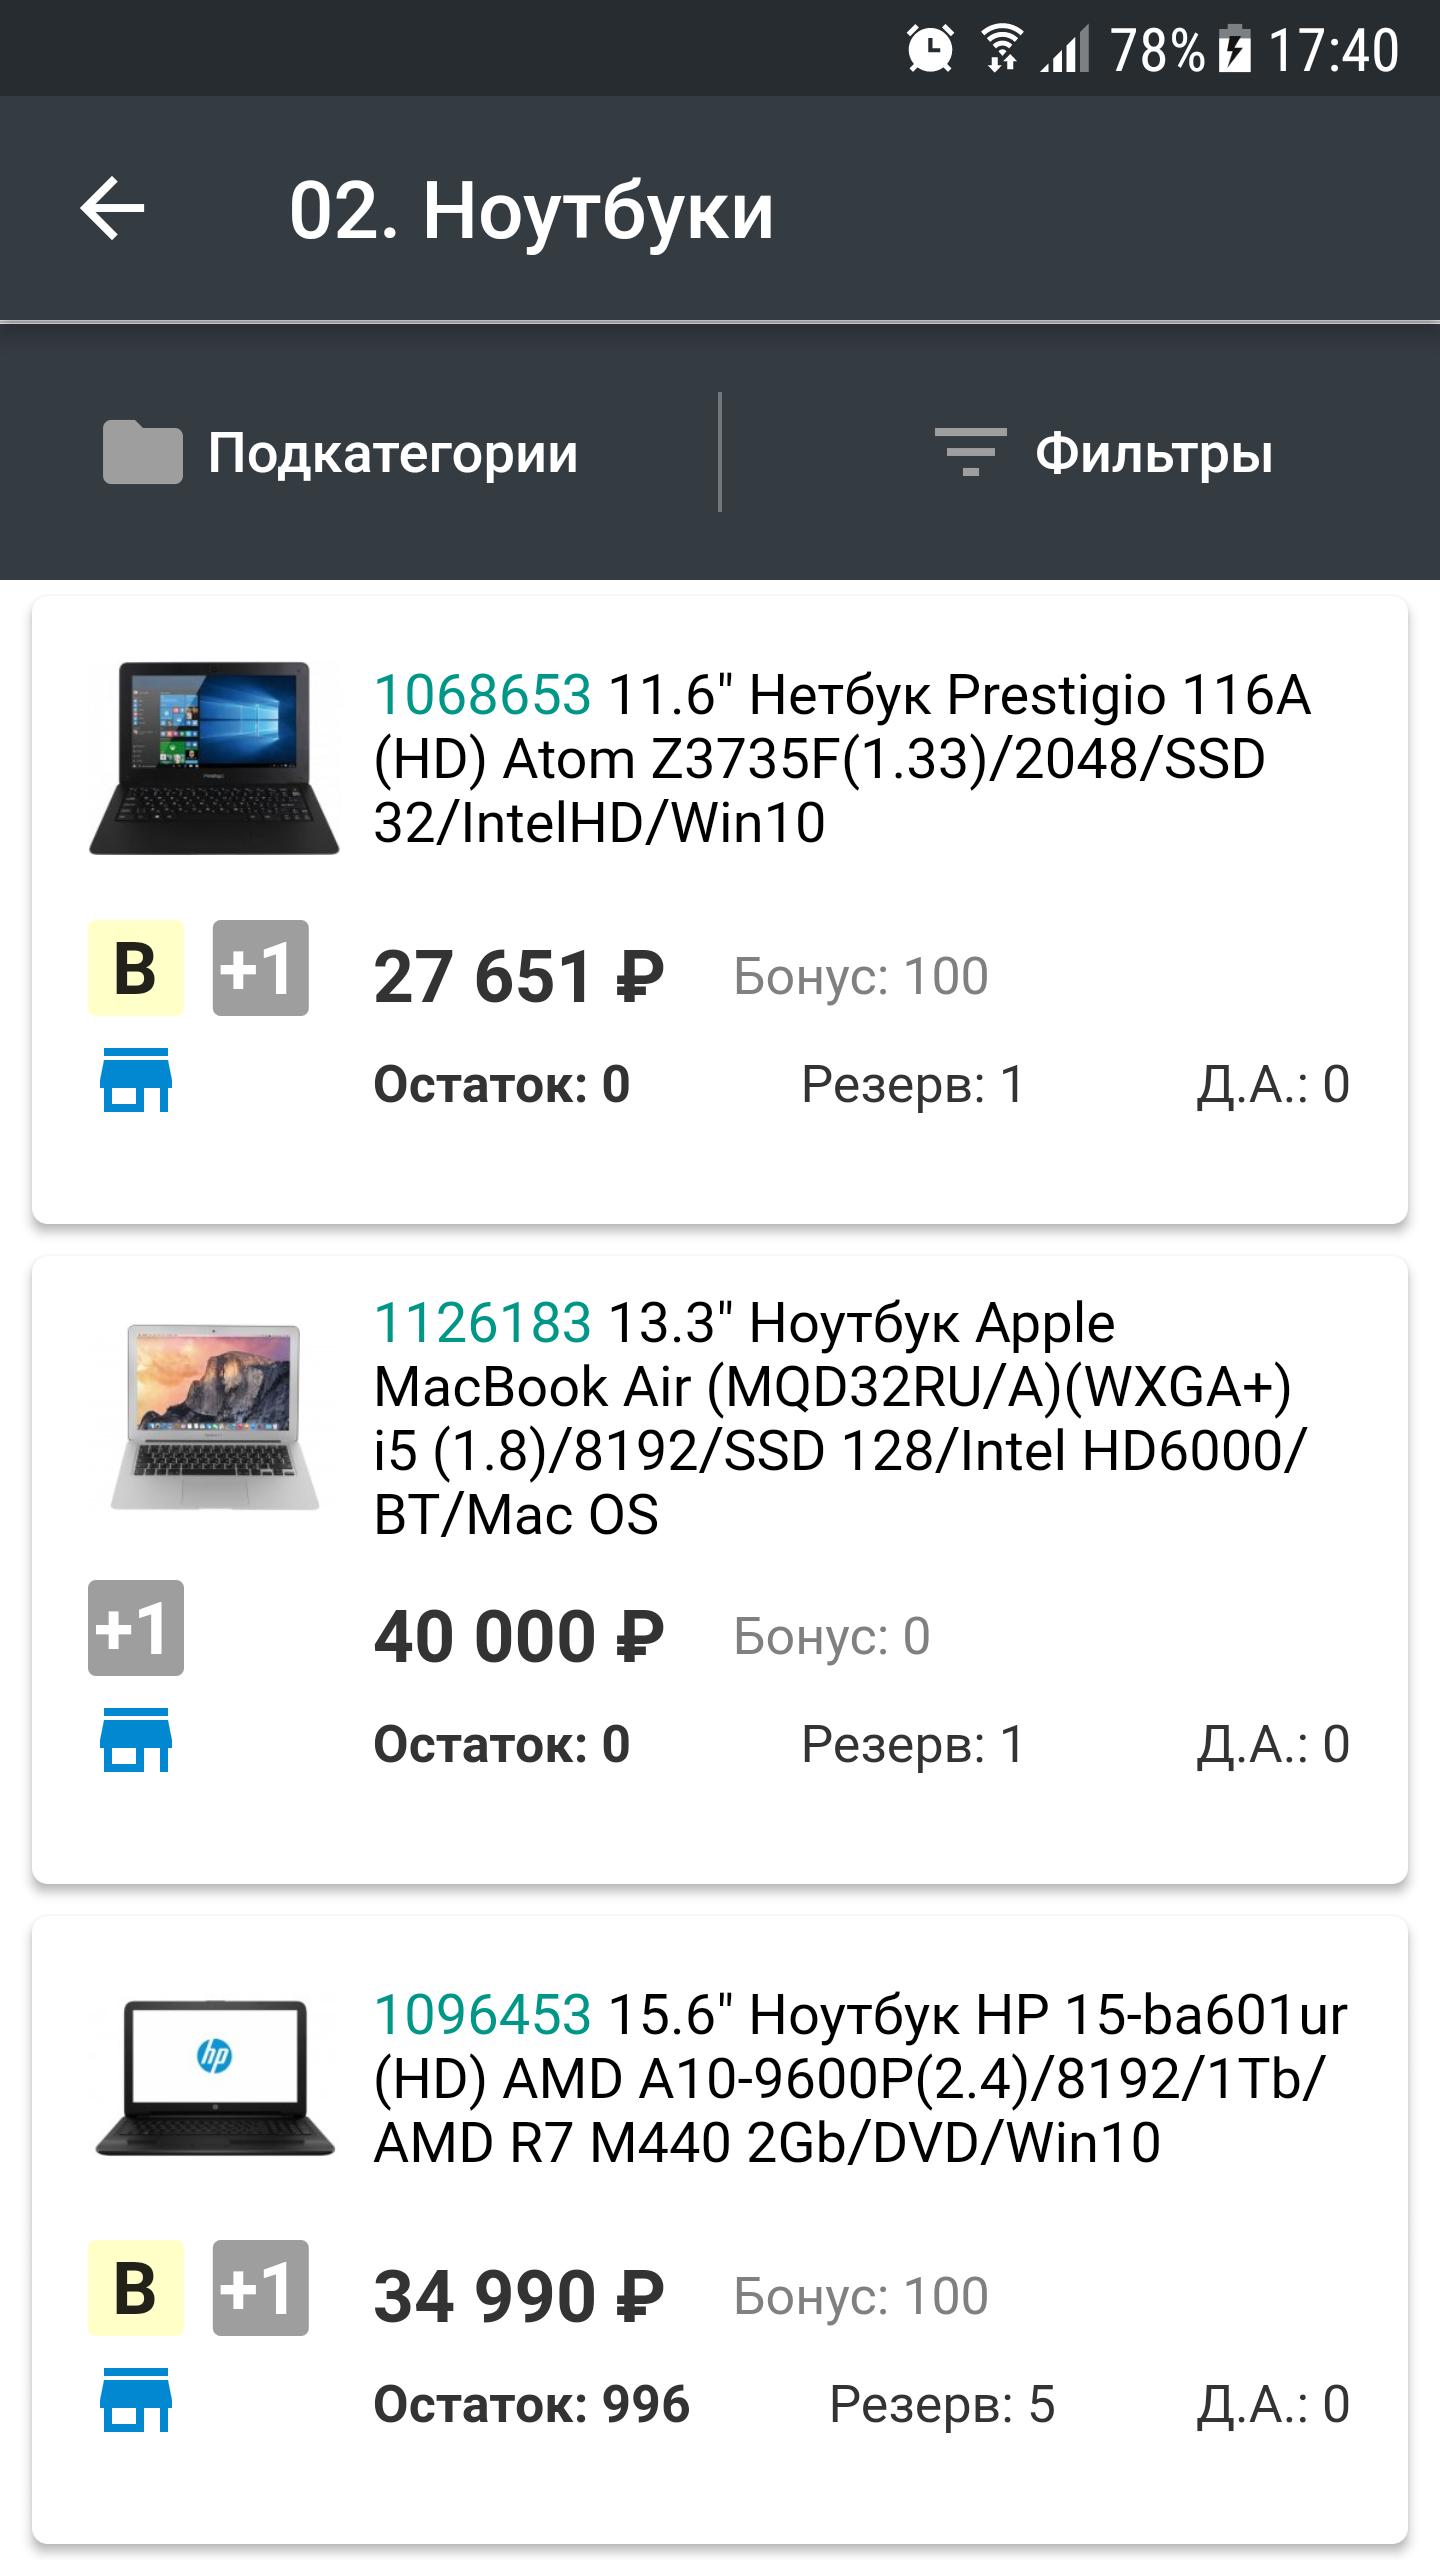The height and width of the screenshot is (2560, 1440).
Task: Open product code 1068653 link
Action: (x=483, y=695)
